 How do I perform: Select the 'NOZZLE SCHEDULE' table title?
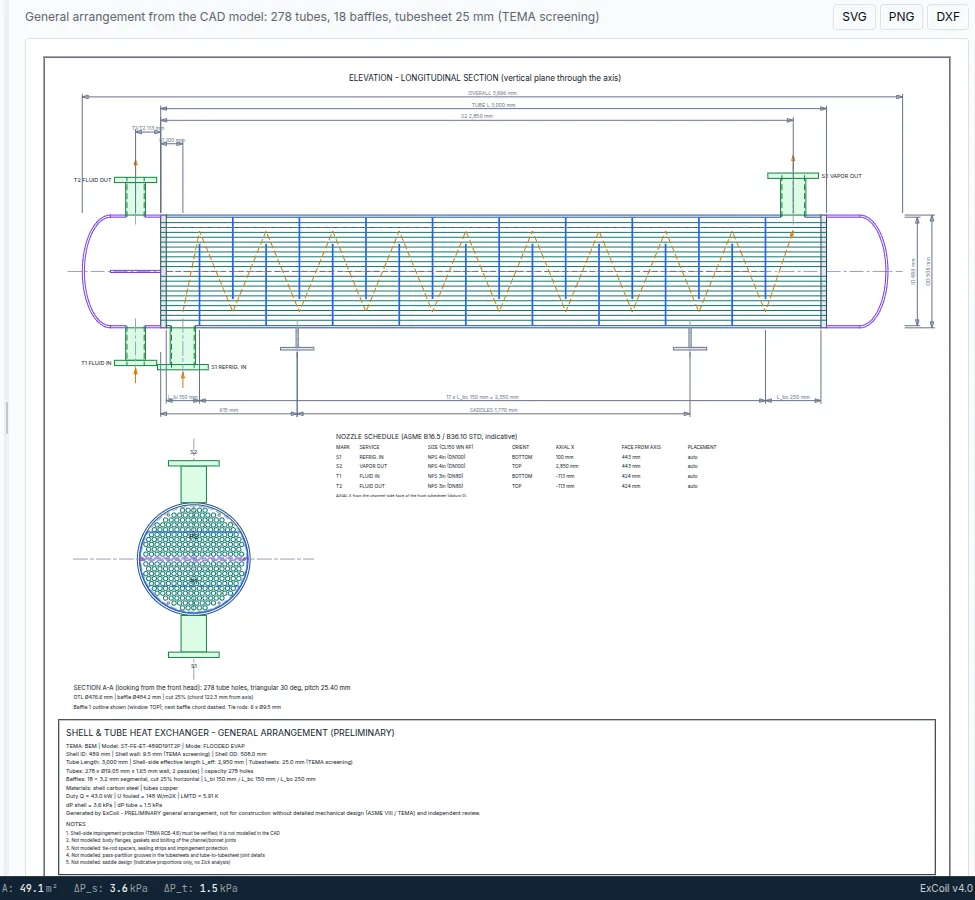(x=427, y=437)
